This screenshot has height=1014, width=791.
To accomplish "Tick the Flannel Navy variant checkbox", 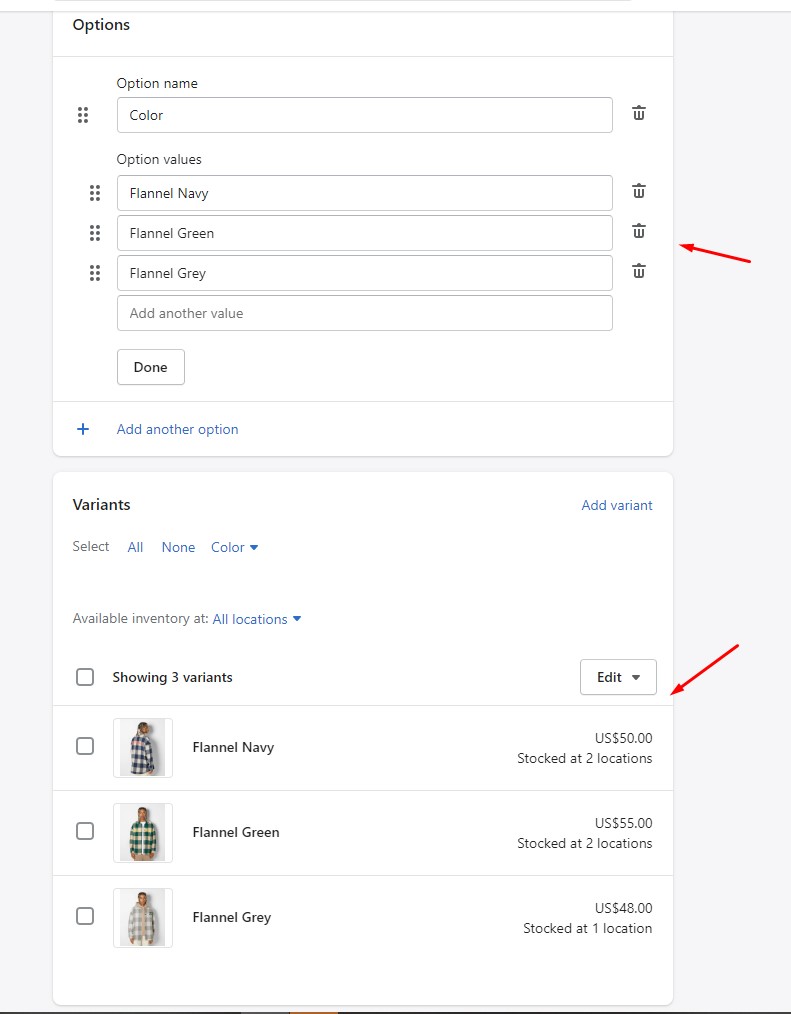I will tap(85, 746).
